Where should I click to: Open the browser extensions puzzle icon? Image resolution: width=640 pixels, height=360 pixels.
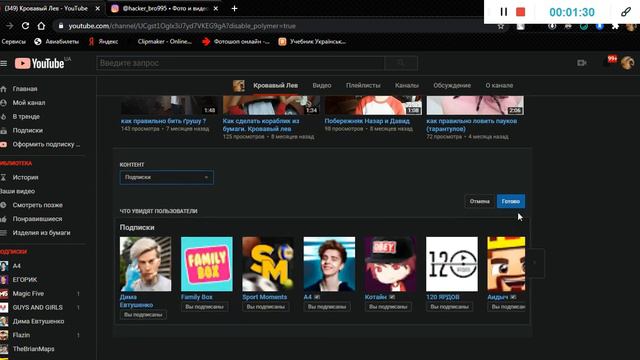[615, 27]
